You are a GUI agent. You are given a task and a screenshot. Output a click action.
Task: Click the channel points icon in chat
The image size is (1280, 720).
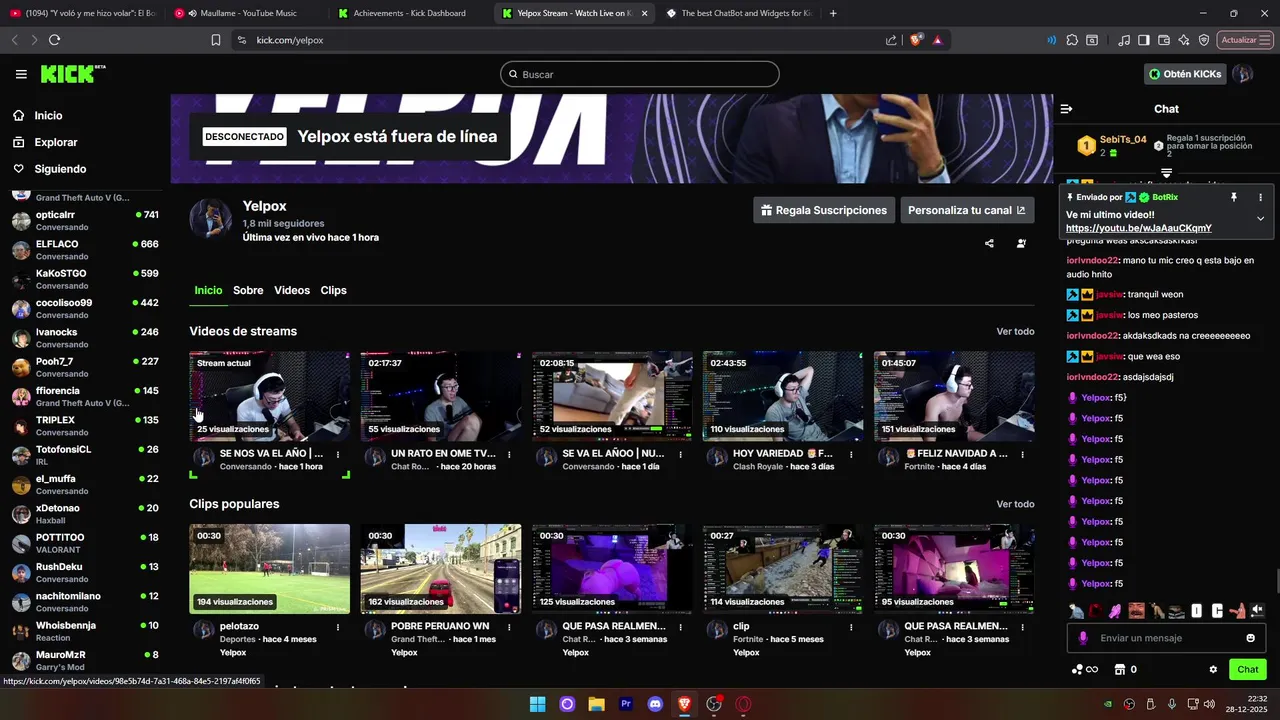[x=1085, y=670]
